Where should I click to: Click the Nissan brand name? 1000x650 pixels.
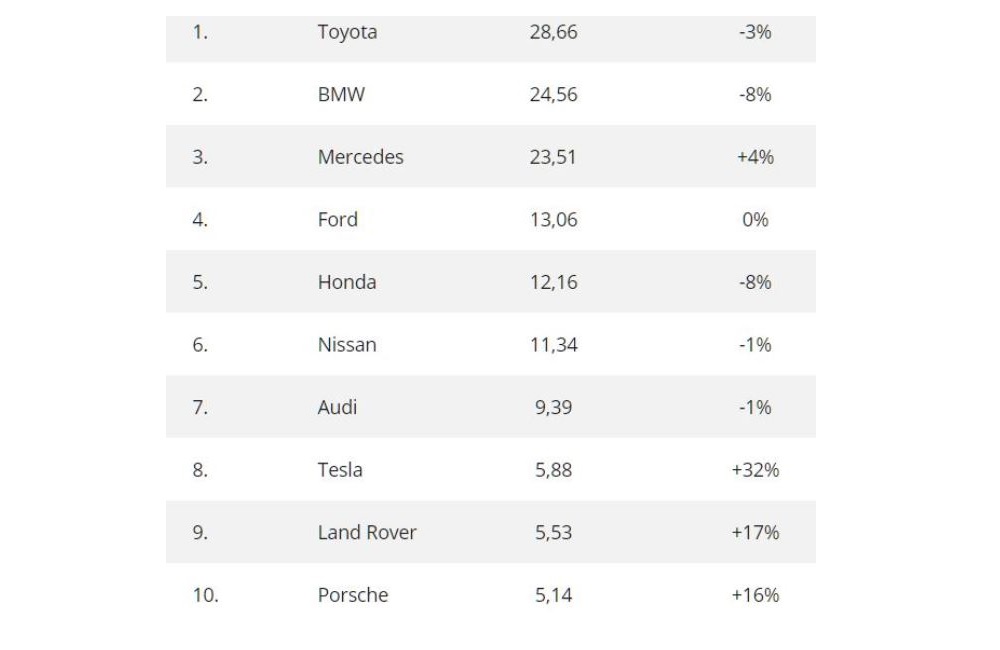(x=347, y=345)
